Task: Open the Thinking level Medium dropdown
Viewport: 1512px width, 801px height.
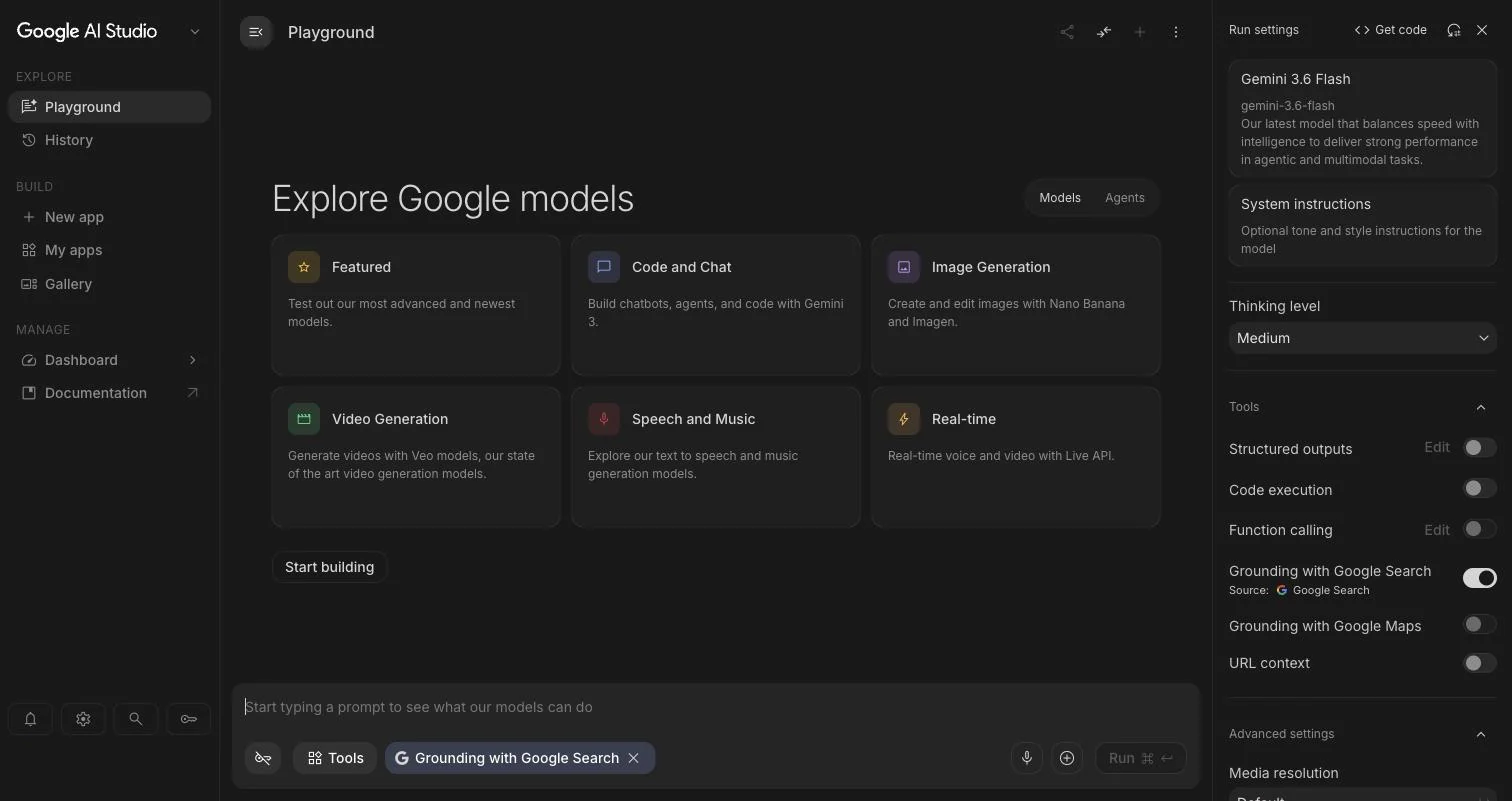Action: (x=1362, y=338)
